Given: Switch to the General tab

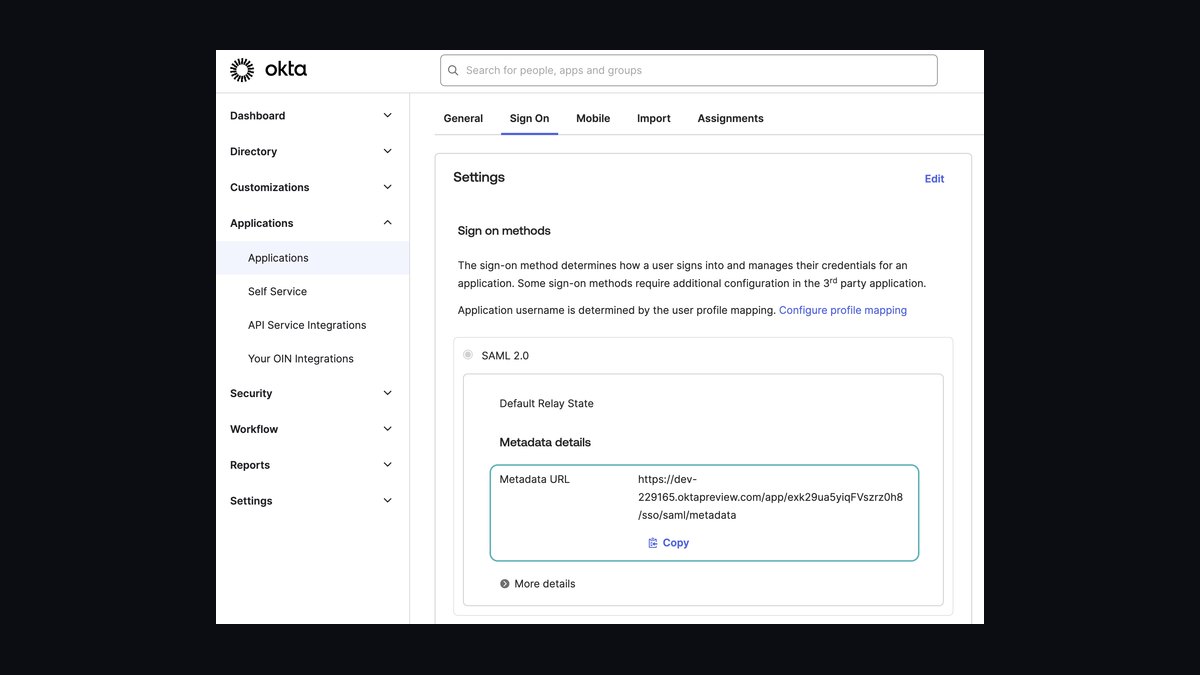Looking at the screenshot, I should 463,118.
